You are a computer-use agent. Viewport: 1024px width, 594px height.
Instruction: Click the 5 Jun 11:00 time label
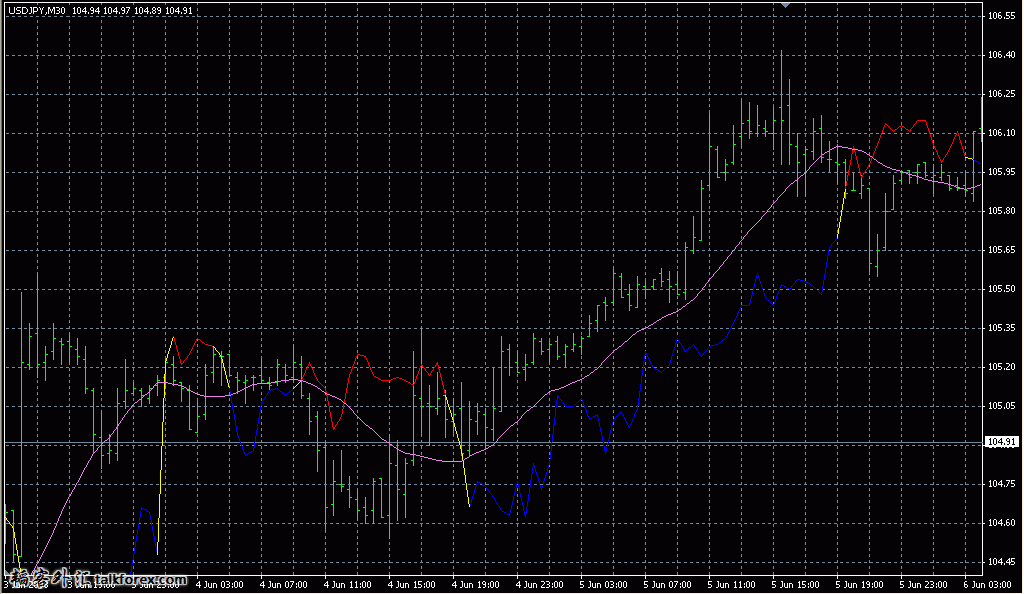(x=731, y=585)
